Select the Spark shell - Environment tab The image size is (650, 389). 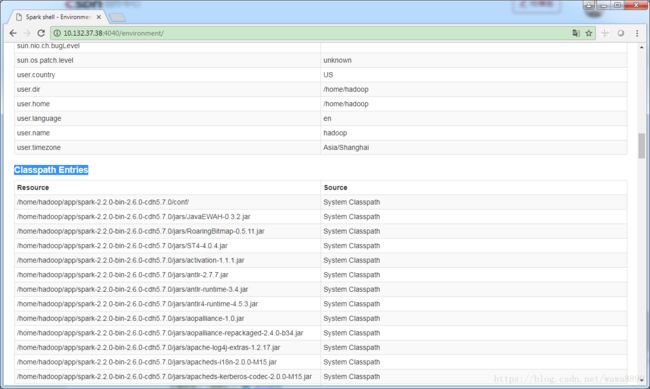coord(57,17)
